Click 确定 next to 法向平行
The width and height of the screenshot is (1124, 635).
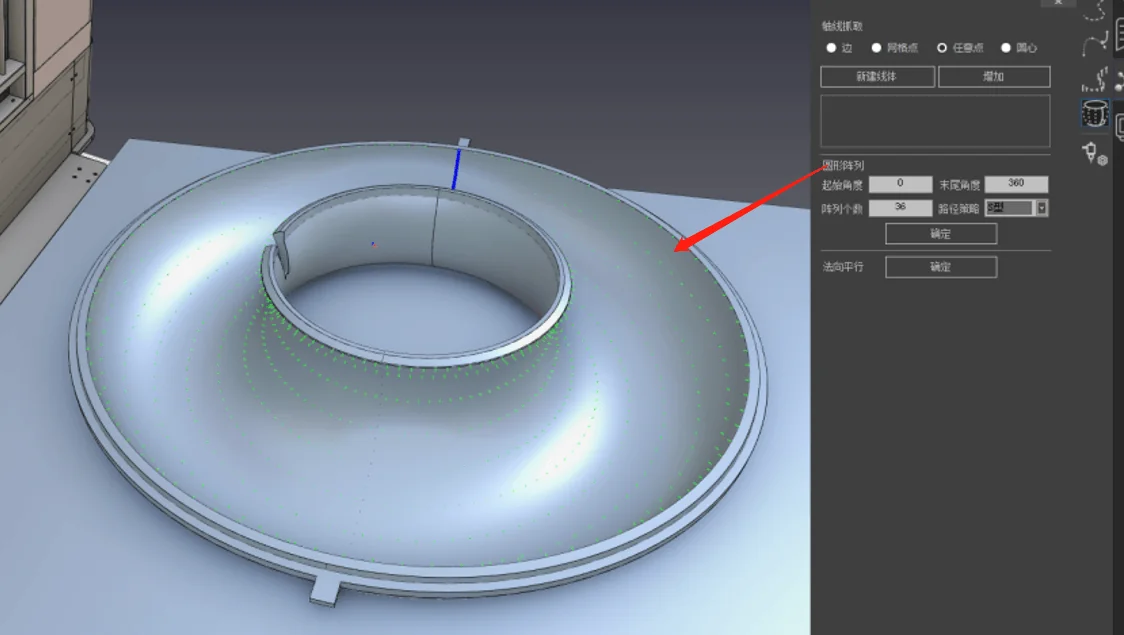pos(940,267)
